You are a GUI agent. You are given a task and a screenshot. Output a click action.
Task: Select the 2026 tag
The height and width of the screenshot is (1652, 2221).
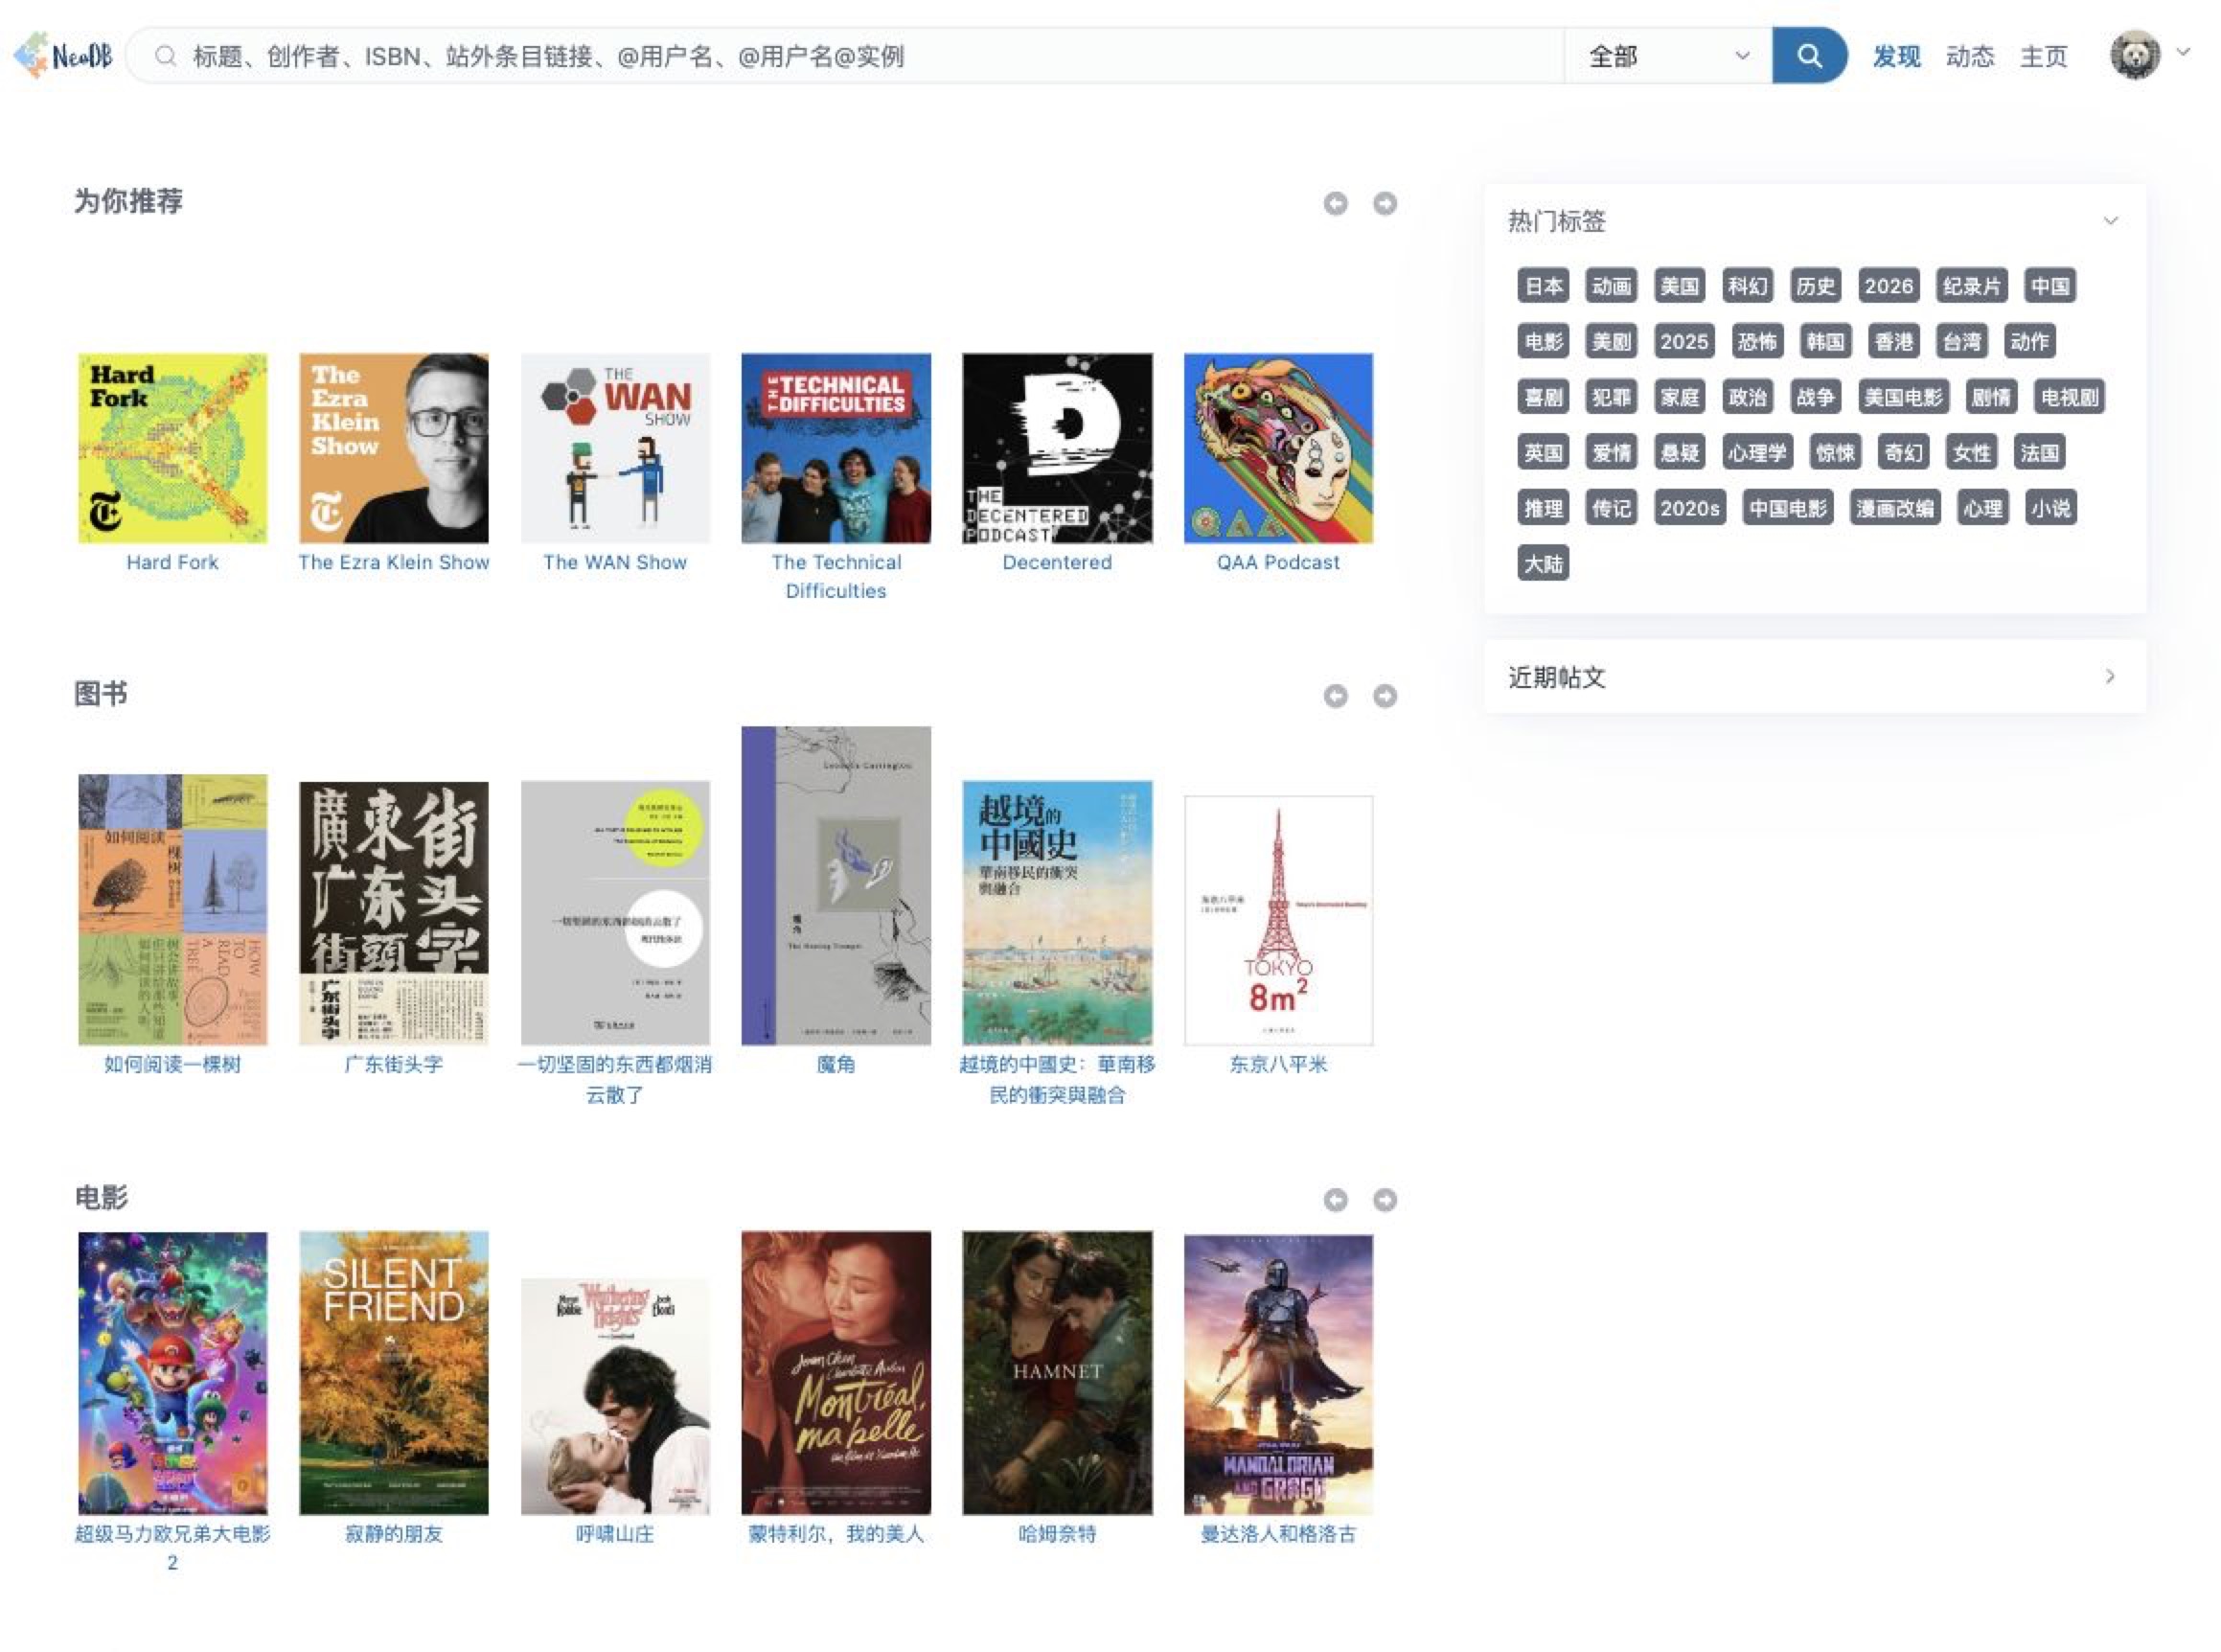point(1888,286)
